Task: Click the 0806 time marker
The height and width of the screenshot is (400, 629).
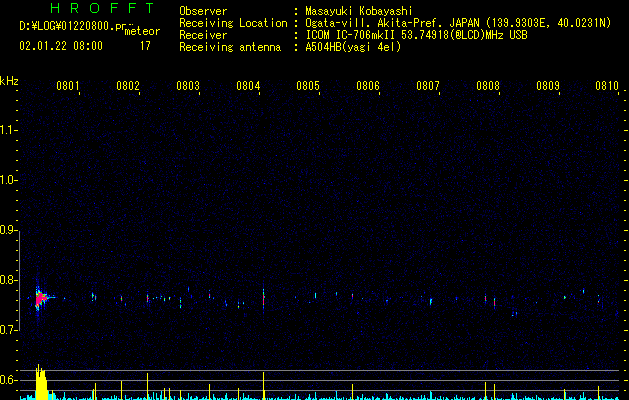Action: (368, 86)
